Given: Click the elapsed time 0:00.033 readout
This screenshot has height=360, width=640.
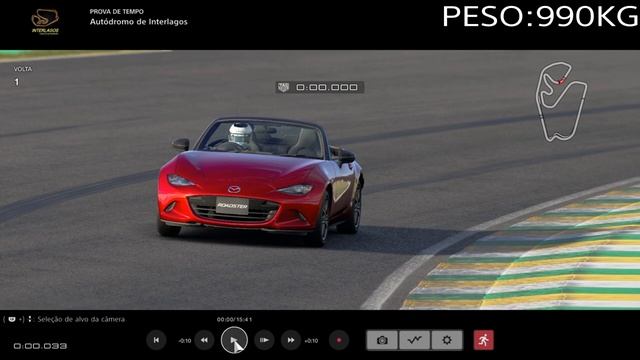Looking at the screenshot, I should [40, 346].
